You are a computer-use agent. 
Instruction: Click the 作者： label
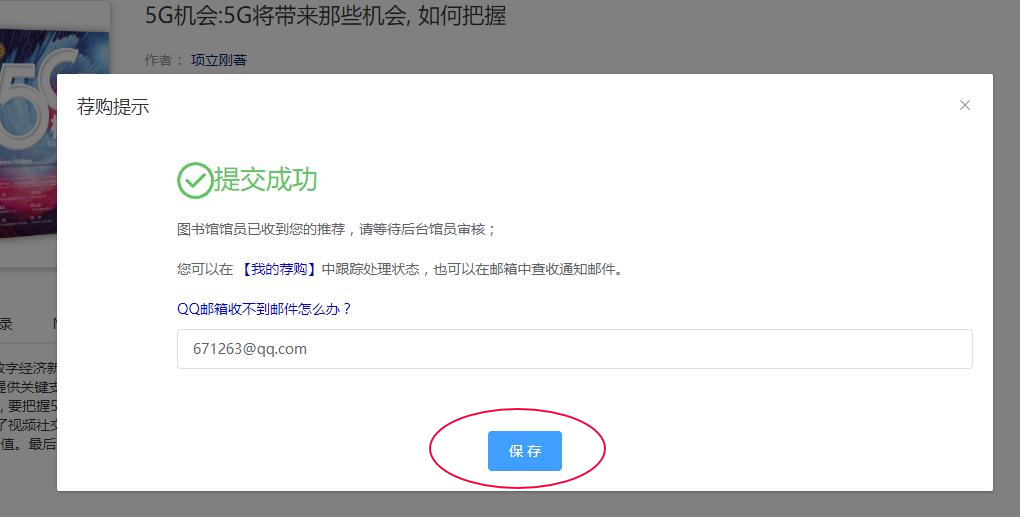[164, 60]
